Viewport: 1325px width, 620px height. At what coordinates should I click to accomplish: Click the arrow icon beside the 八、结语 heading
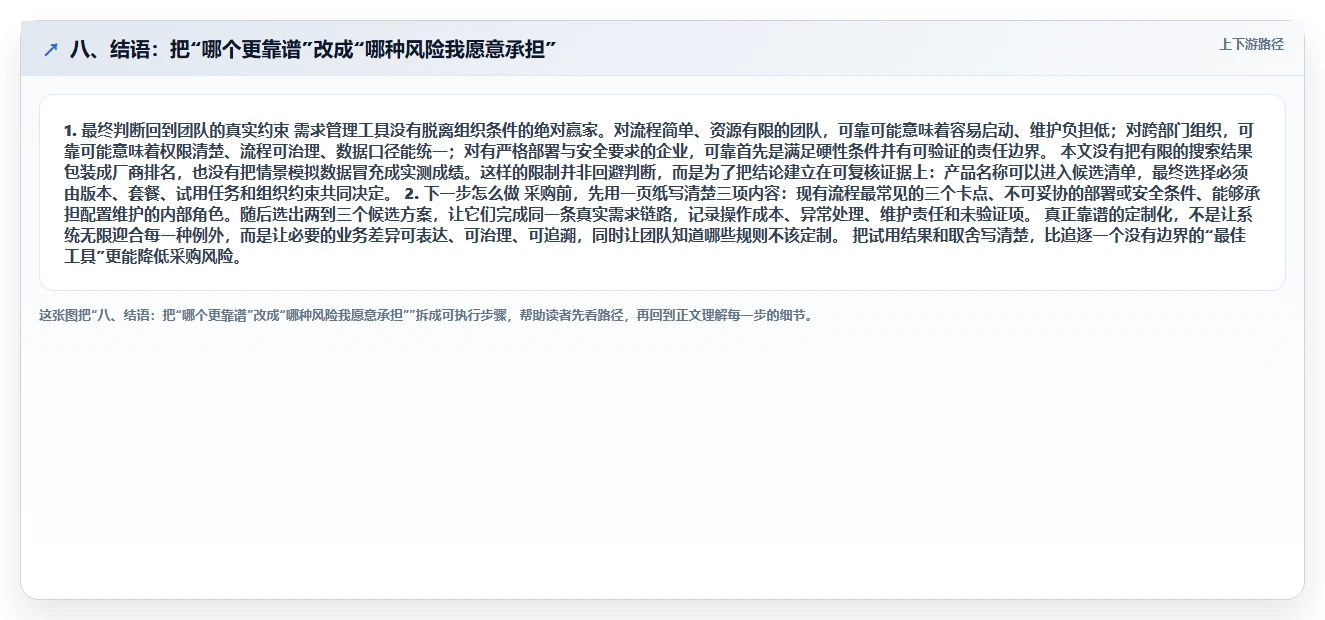pos(51,49)
